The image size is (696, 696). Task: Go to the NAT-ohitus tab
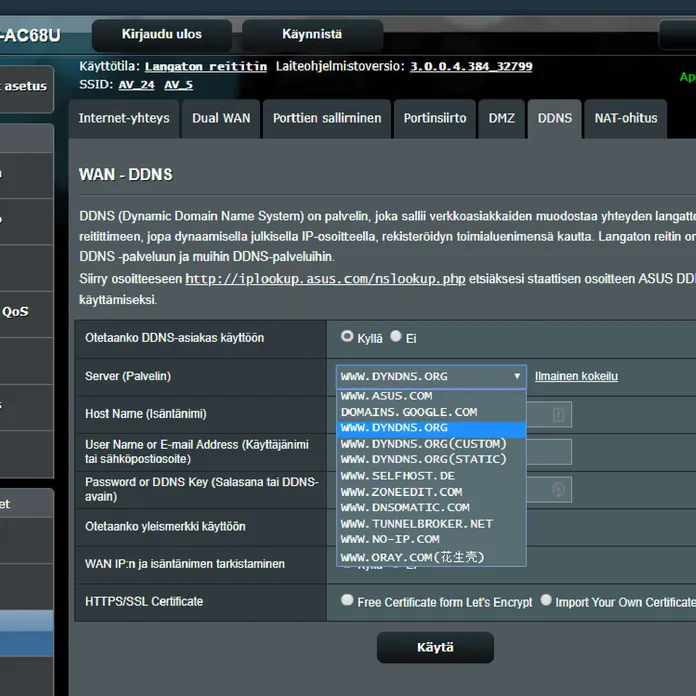click(626, 118)
